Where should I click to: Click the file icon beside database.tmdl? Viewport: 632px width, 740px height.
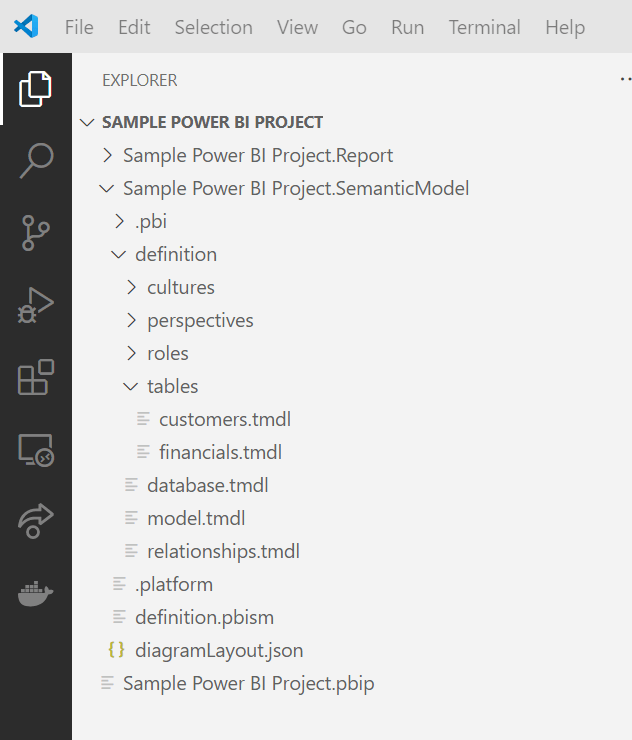pyautogui.click(x=131, y=485)
